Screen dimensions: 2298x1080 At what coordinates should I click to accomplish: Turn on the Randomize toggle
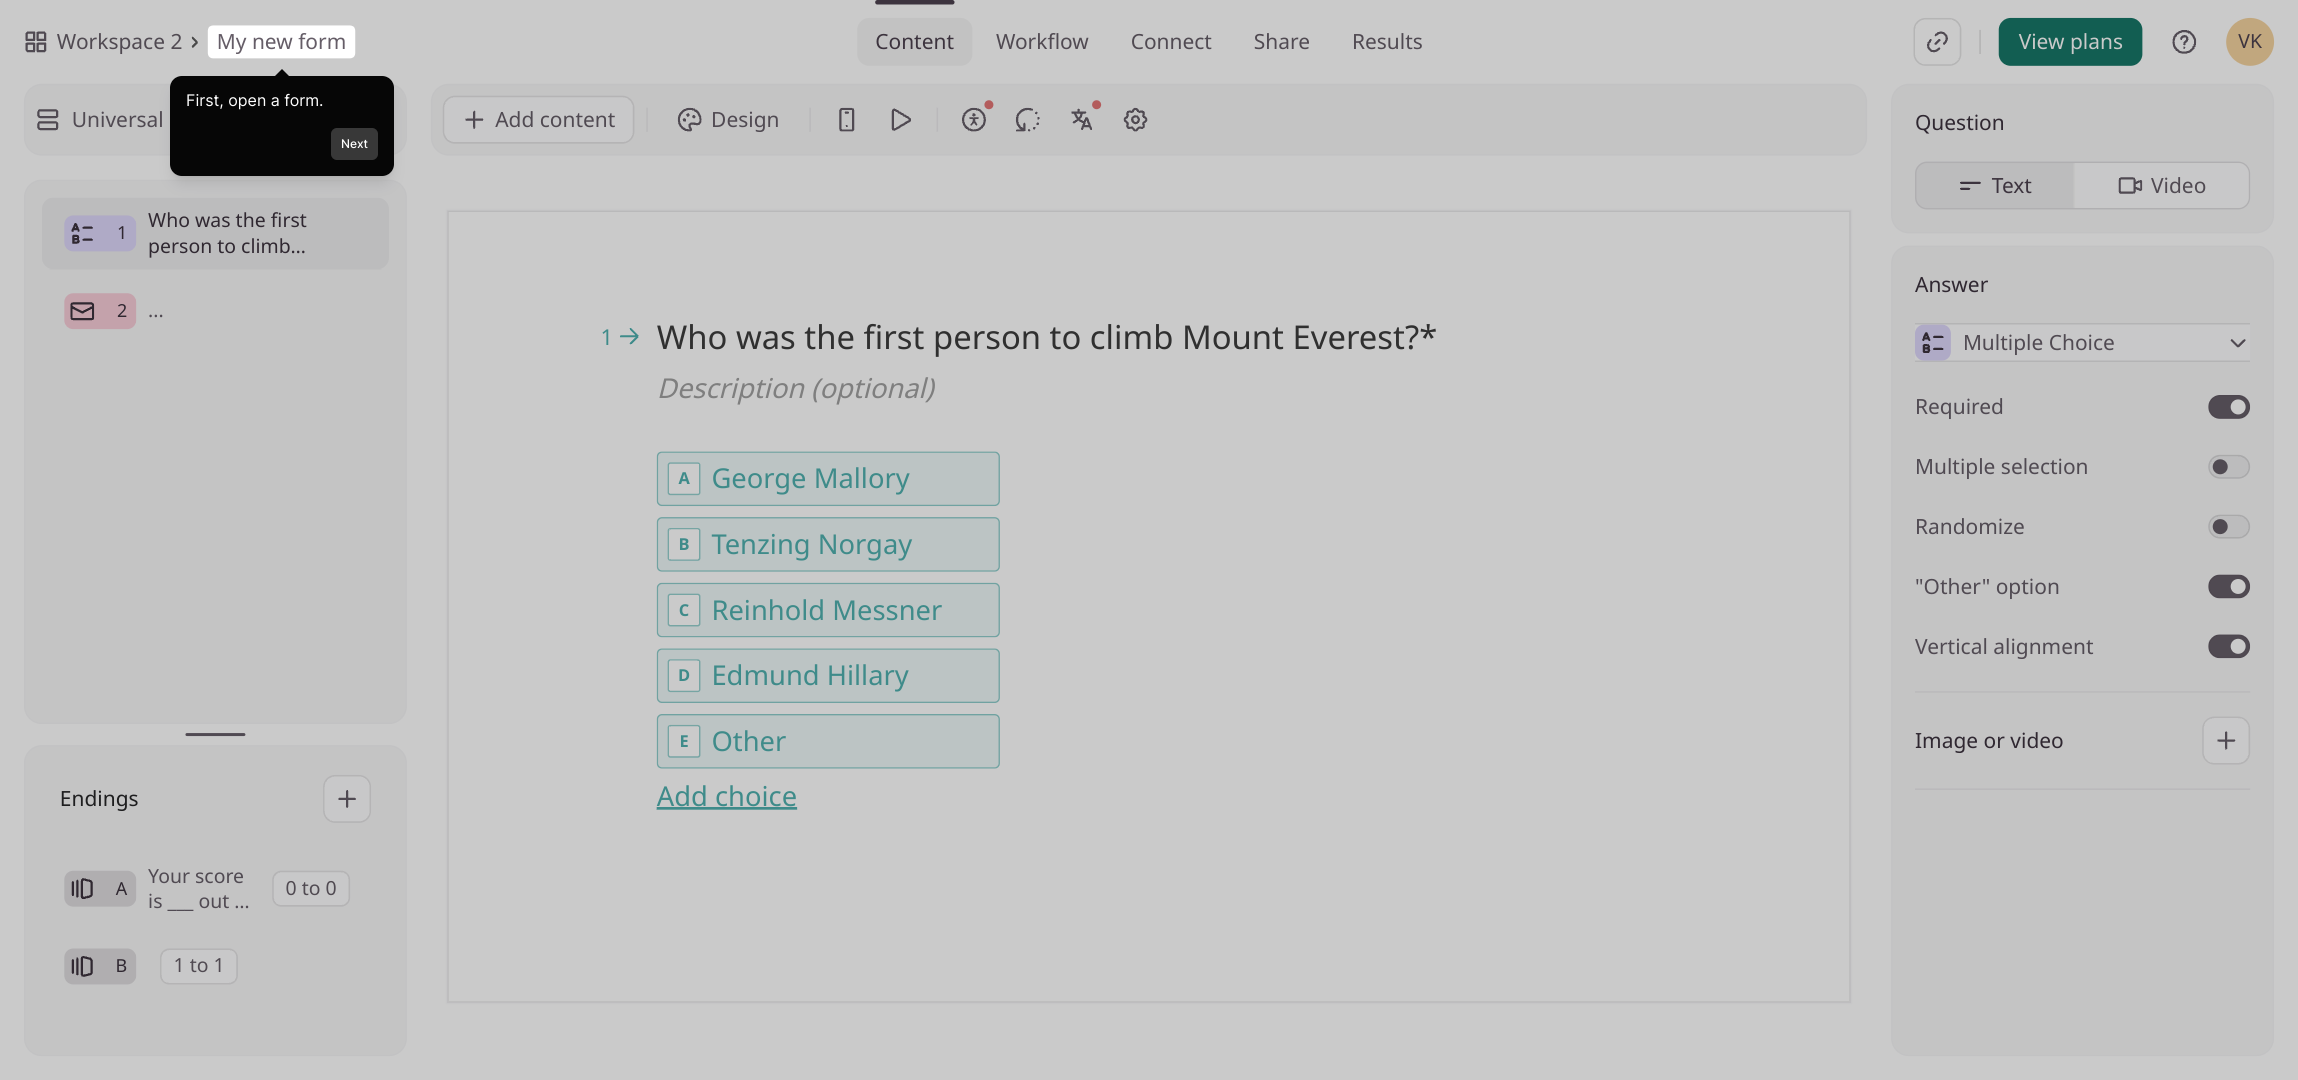coord(2228,527)
